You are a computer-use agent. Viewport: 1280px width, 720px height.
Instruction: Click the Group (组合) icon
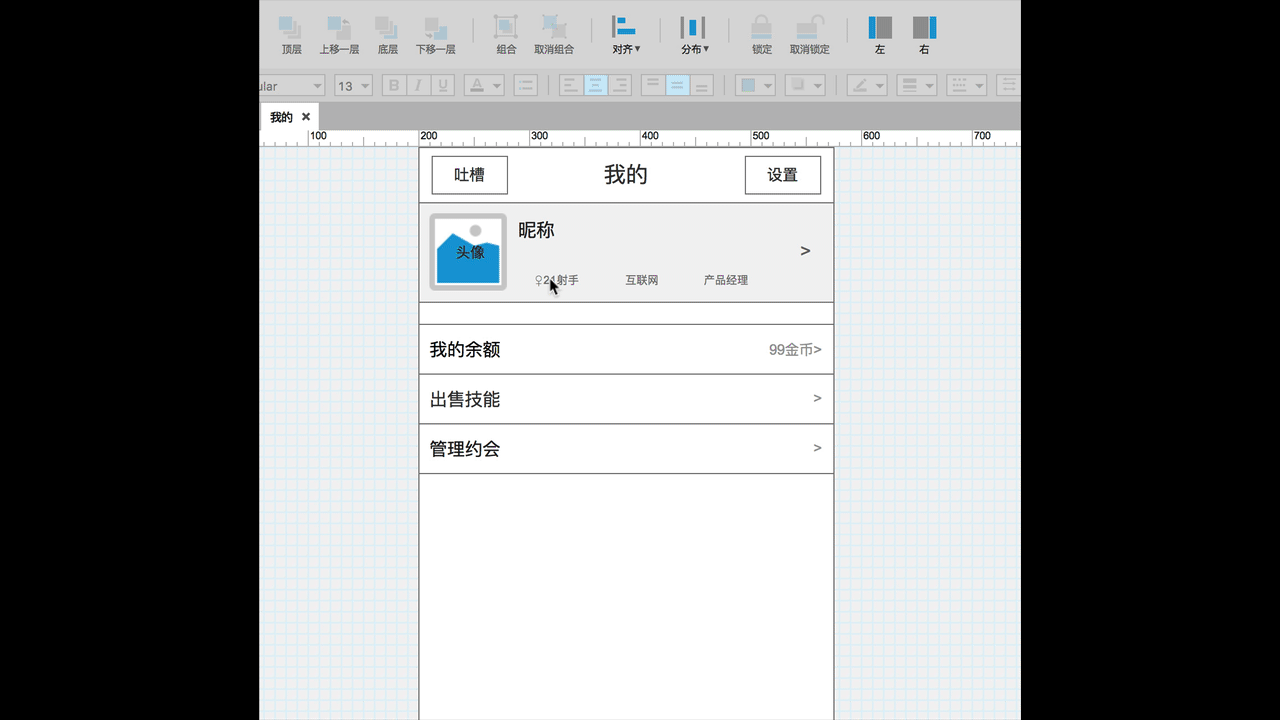click(x=506, y=29)
